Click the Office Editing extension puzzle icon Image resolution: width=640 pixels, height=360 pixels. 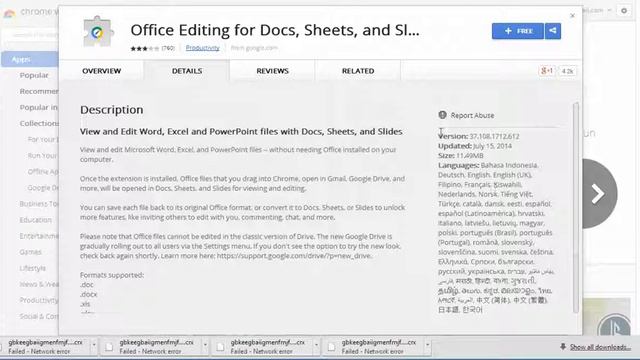98,31
